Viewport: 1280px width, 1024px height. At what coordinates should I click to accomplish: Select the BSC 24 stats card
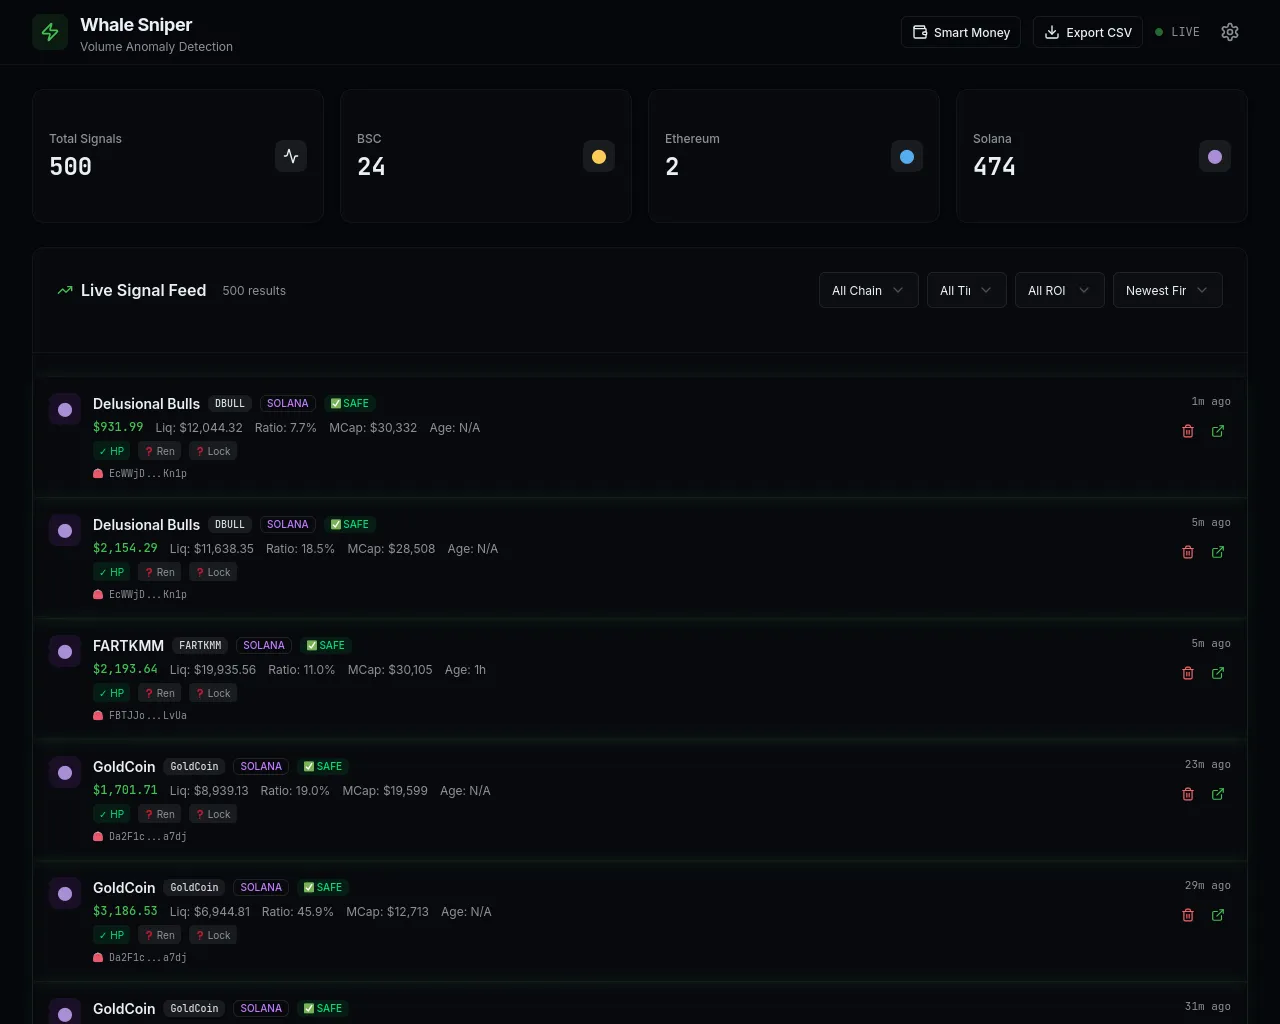[x=486, y=156]
